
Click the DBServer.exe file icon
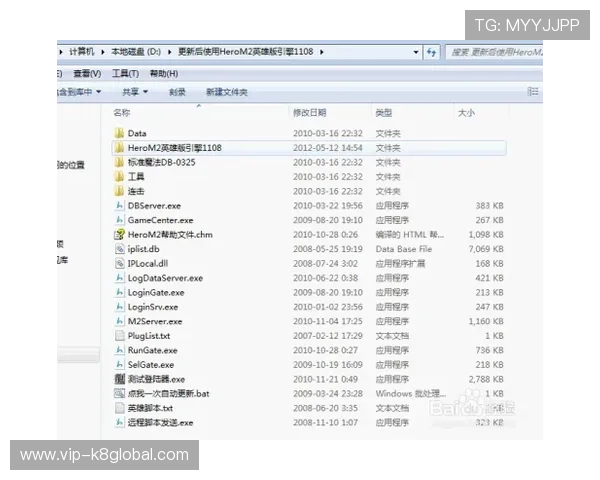[x=119, y=206]
